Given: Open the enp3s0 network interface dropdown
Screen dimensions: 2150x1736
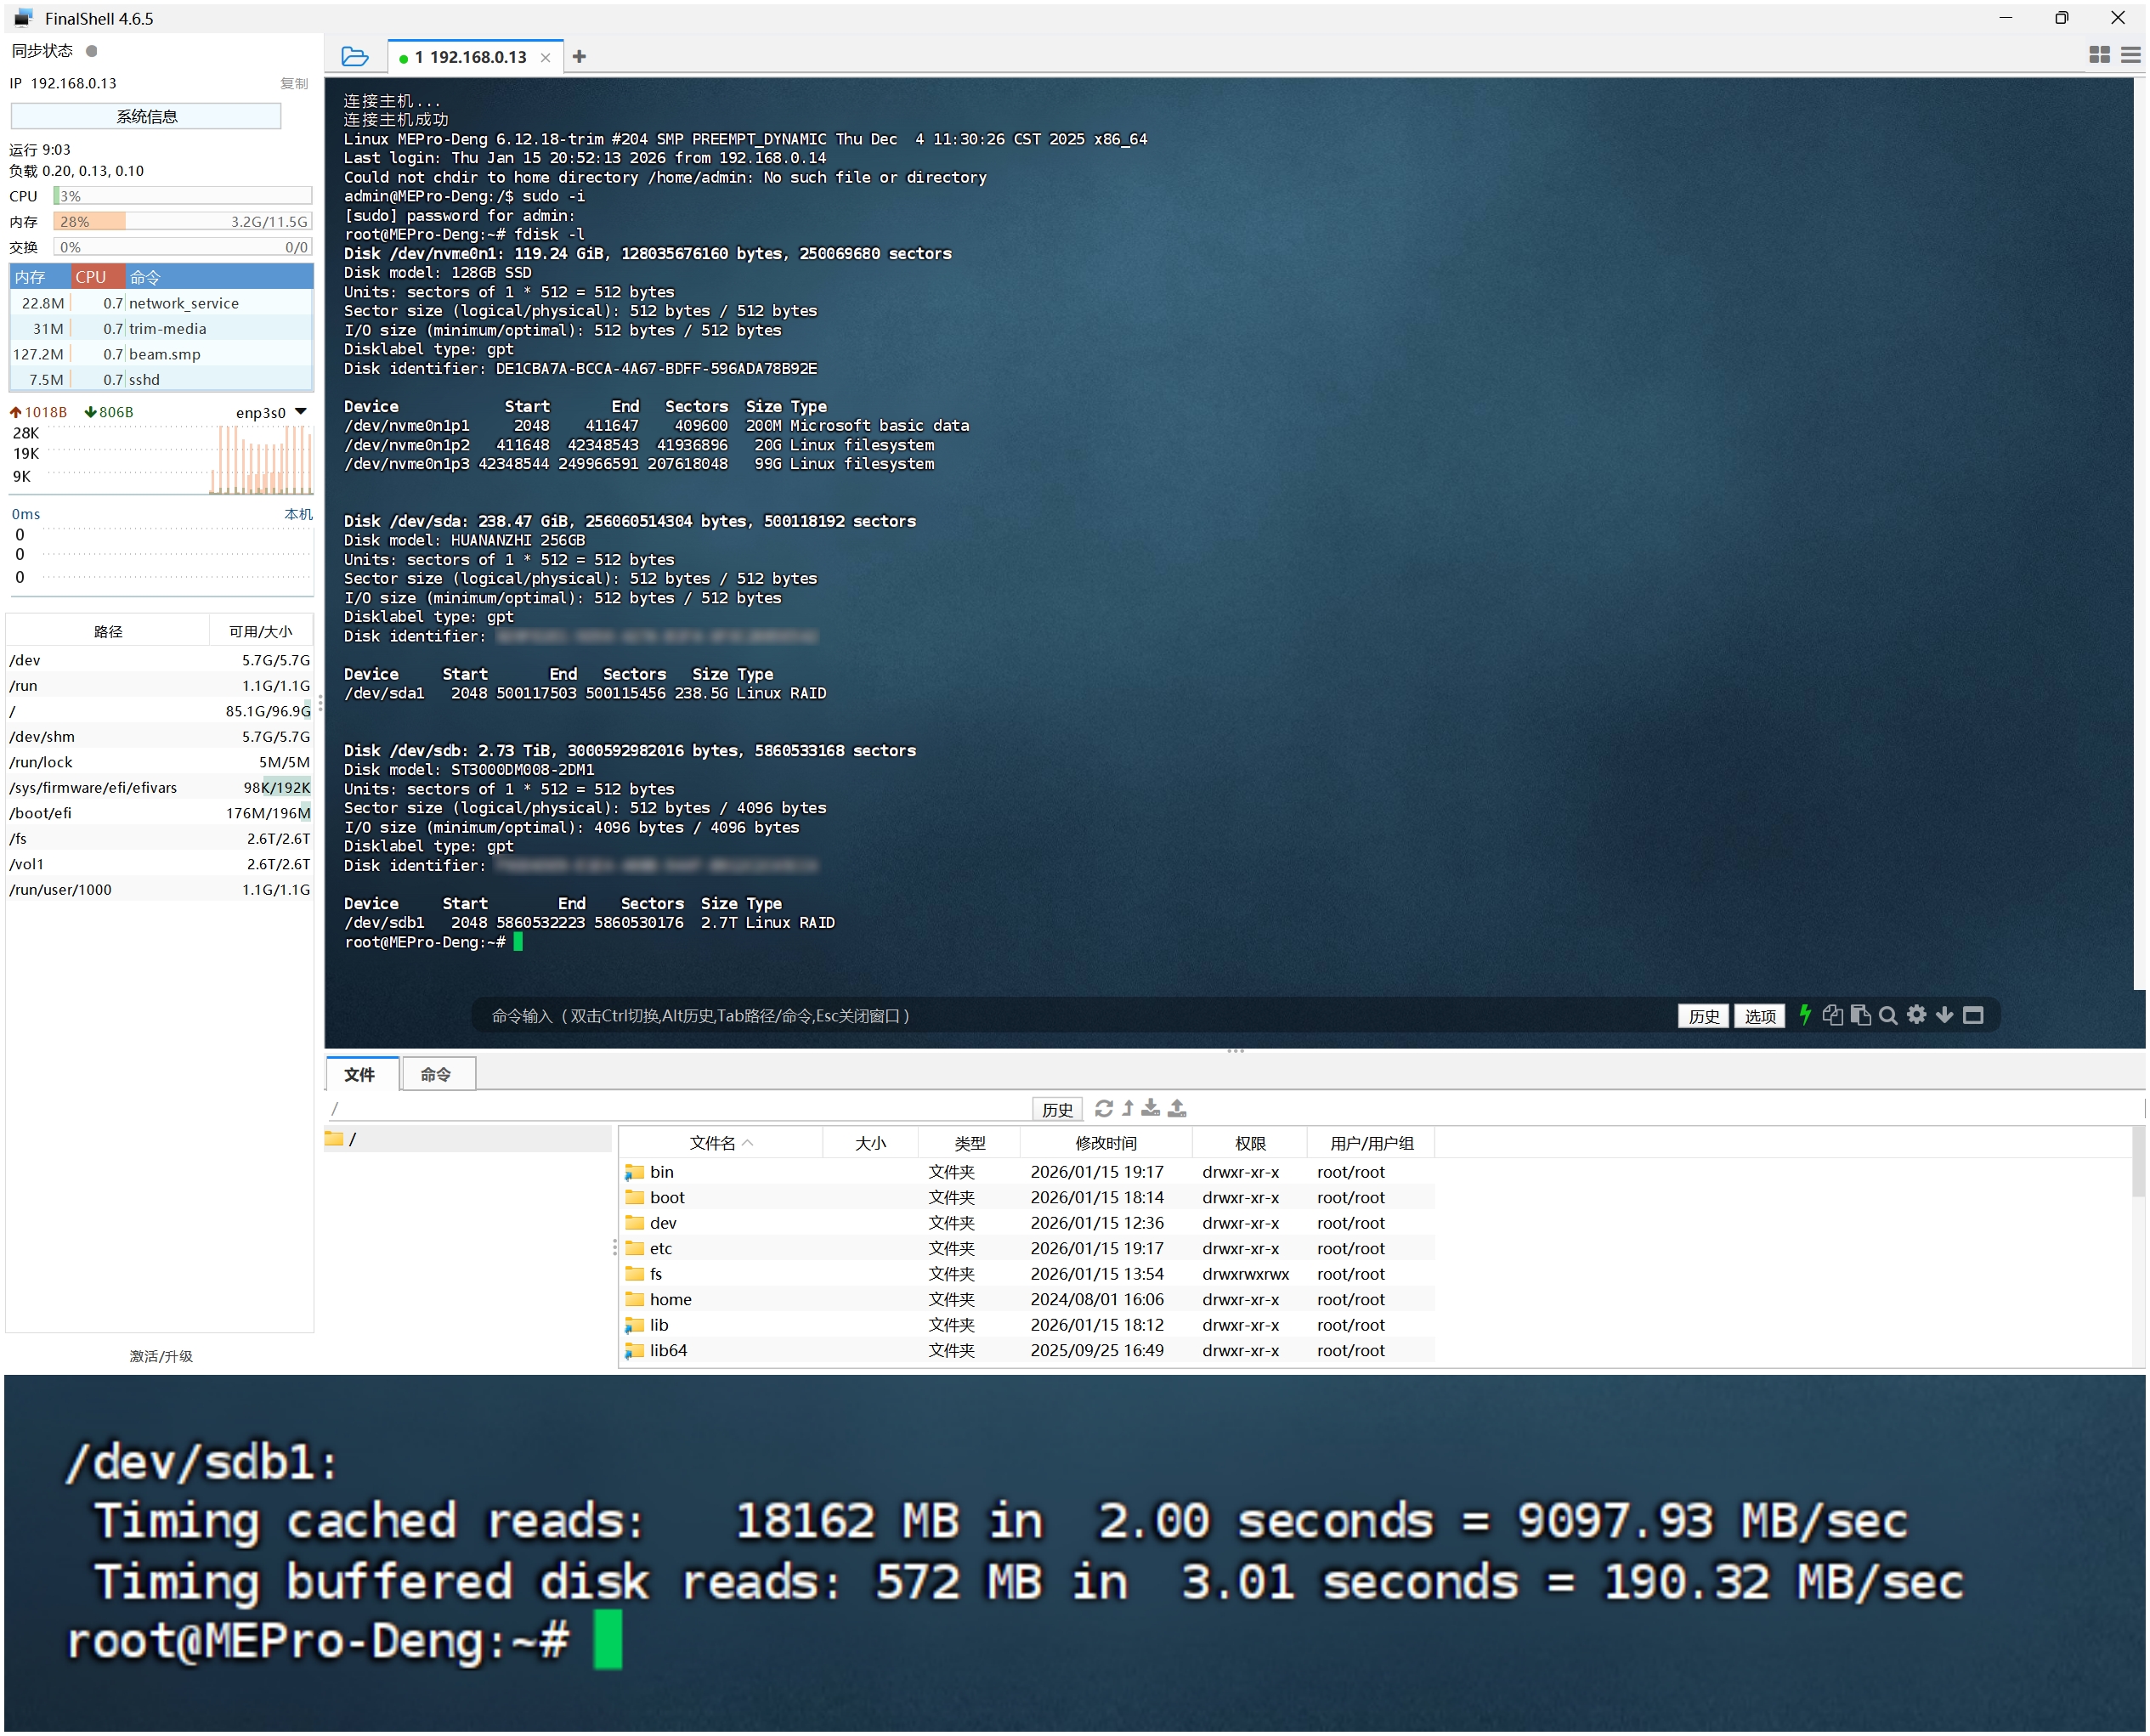Looking at the screenshot, I should tap(301, 412).
